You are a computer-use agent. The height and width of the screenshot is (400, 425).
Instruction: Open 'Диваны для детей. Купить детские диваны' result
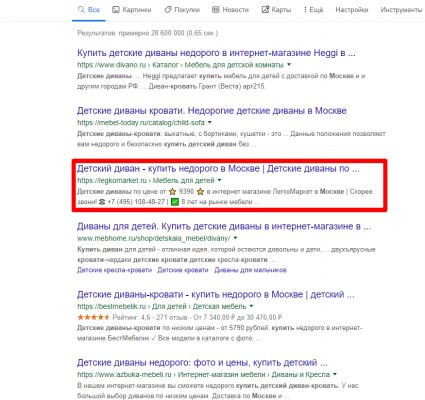point(224,227)
